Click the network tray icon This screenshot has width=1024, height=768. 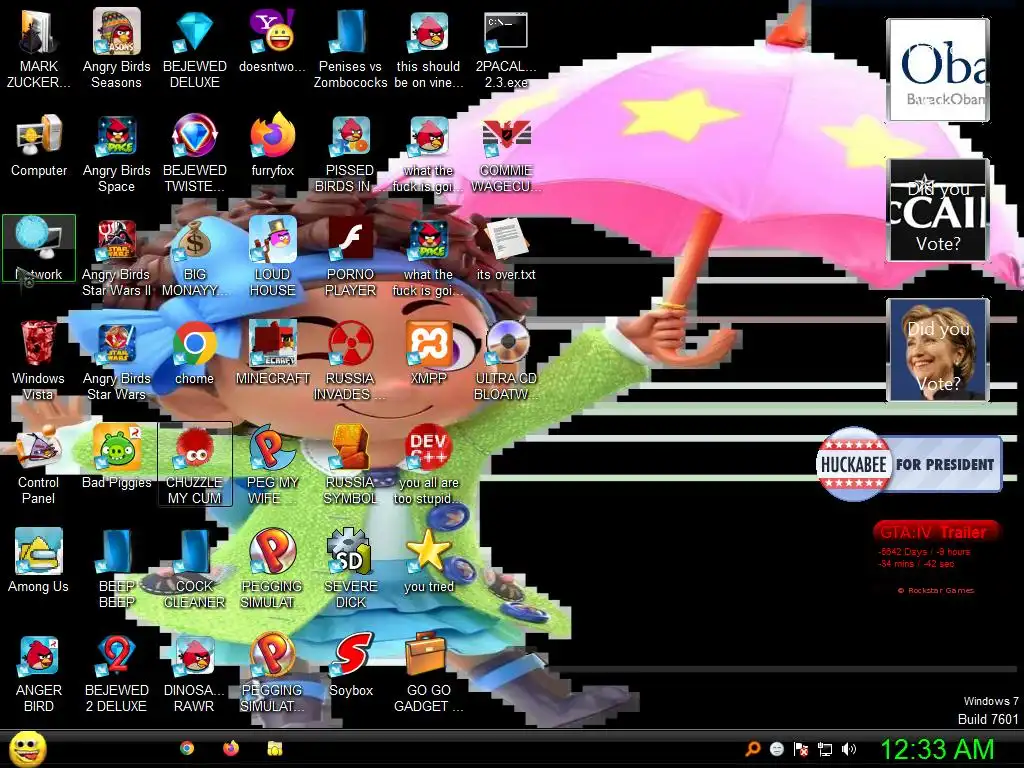(x=825, y=750)
